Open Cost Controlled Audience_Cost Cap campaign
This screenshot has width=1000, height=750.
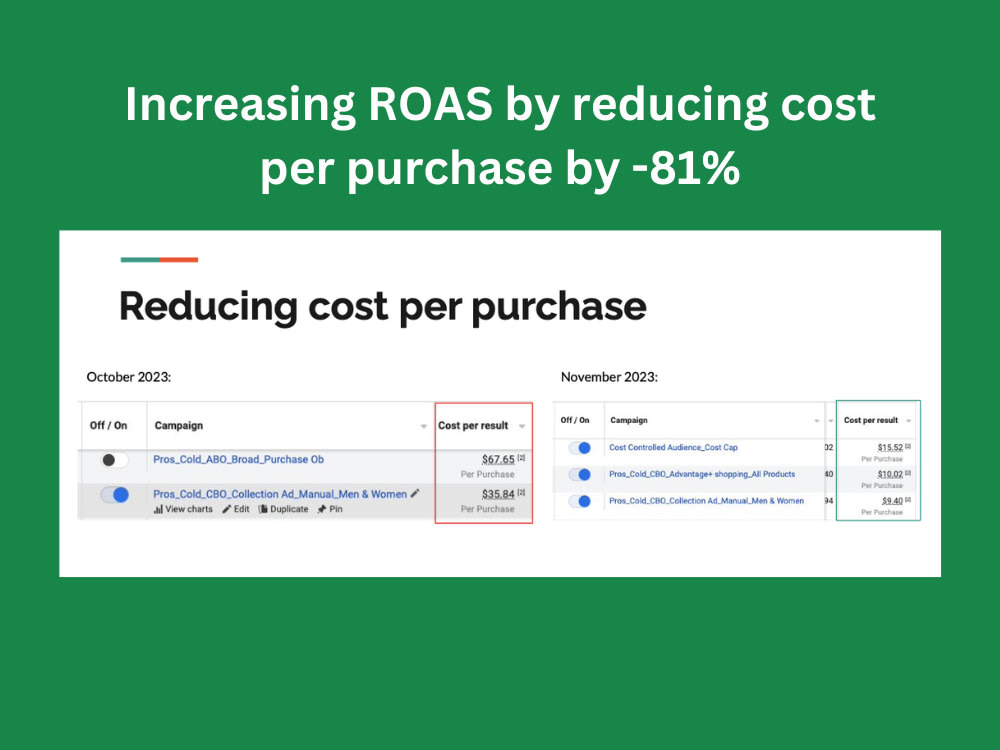[x=673, y=448]
